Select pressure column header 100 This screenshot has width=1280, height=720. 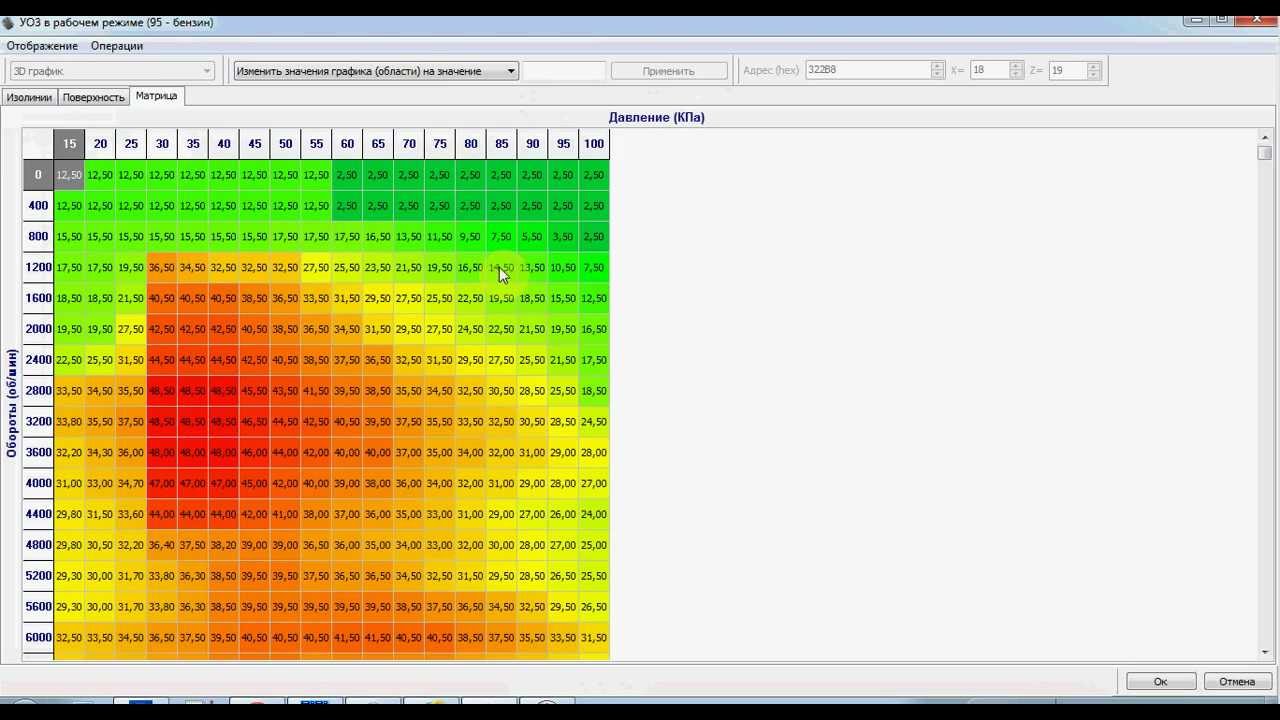click(x=594, y=144)
